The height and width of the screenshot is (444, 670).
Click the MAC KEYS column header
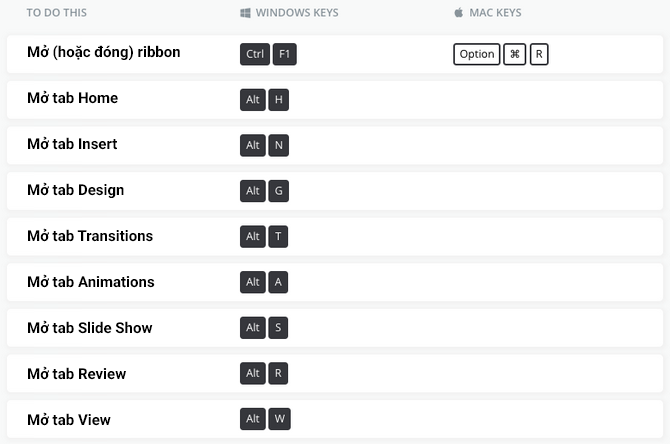tap(495, 13)
